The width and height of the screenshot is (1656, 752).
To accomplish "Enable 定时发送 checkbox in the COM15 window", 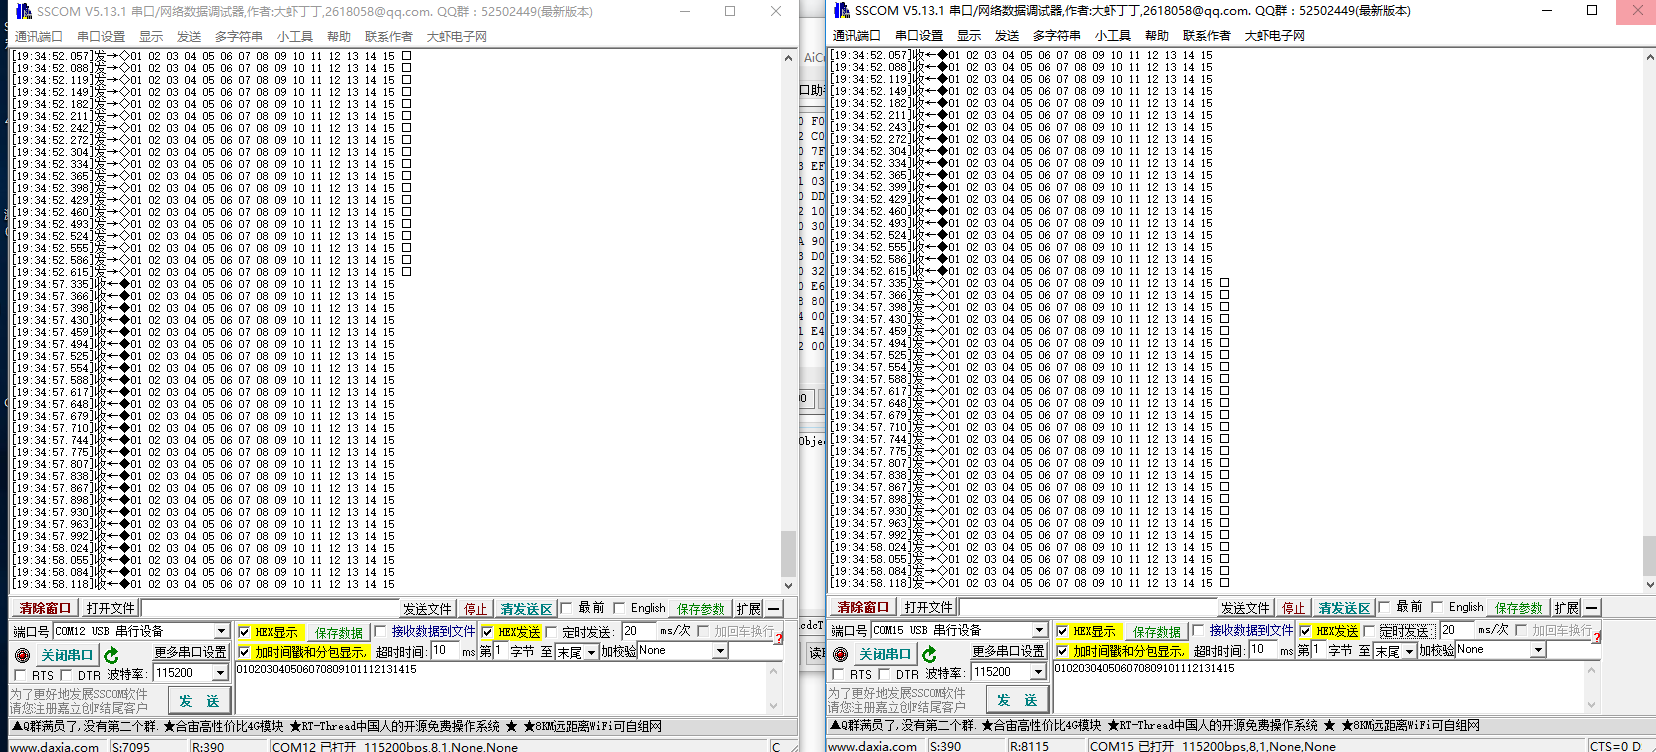I will point(1370,631).
